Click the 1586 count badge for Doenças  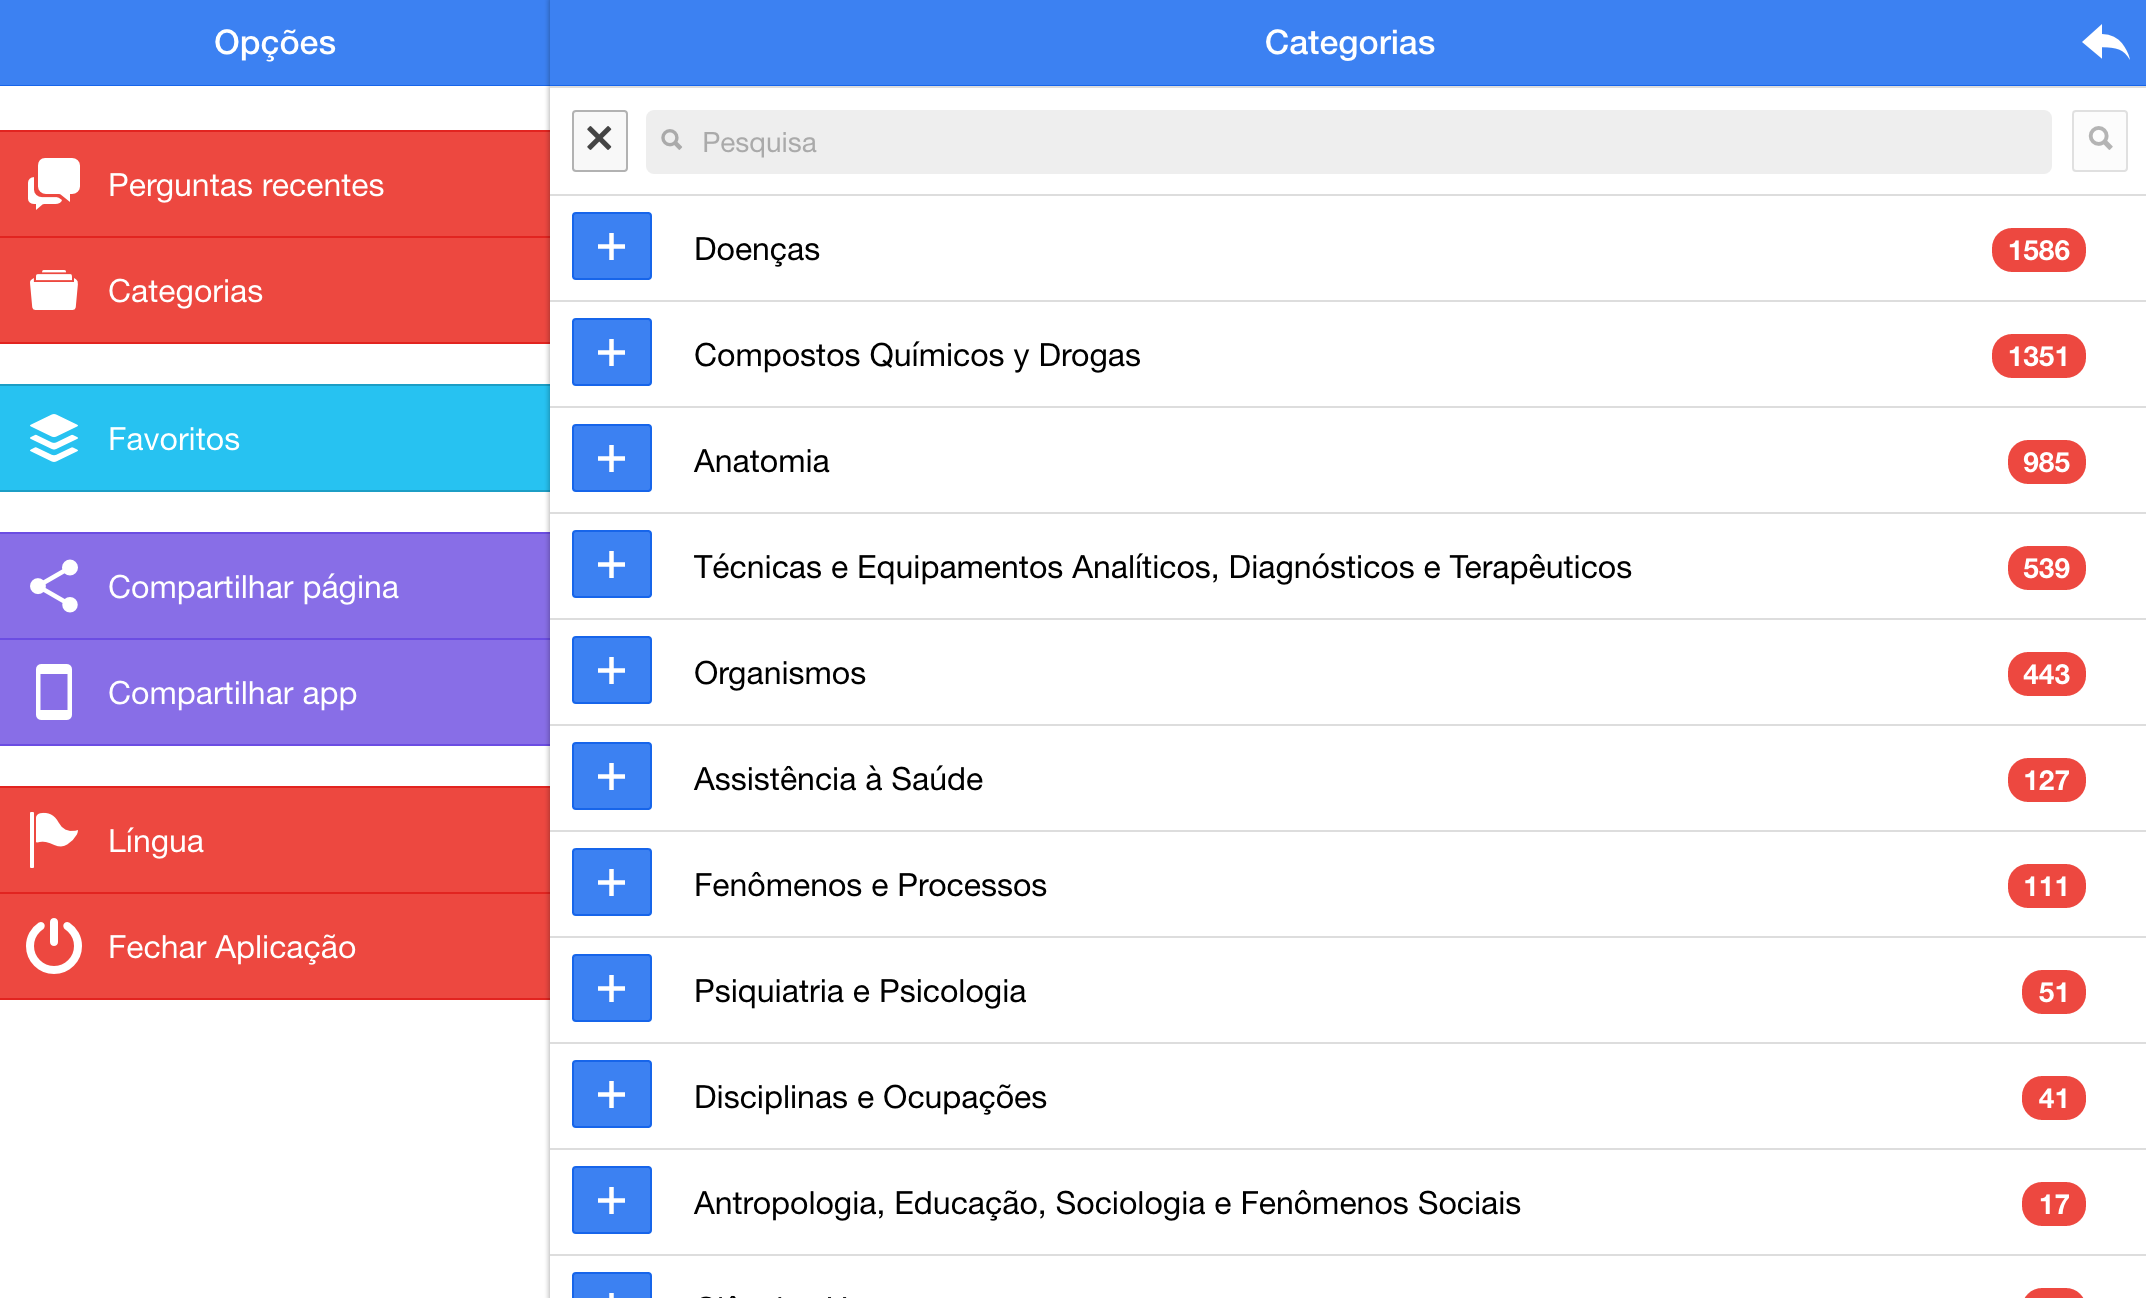[2037, 250]
